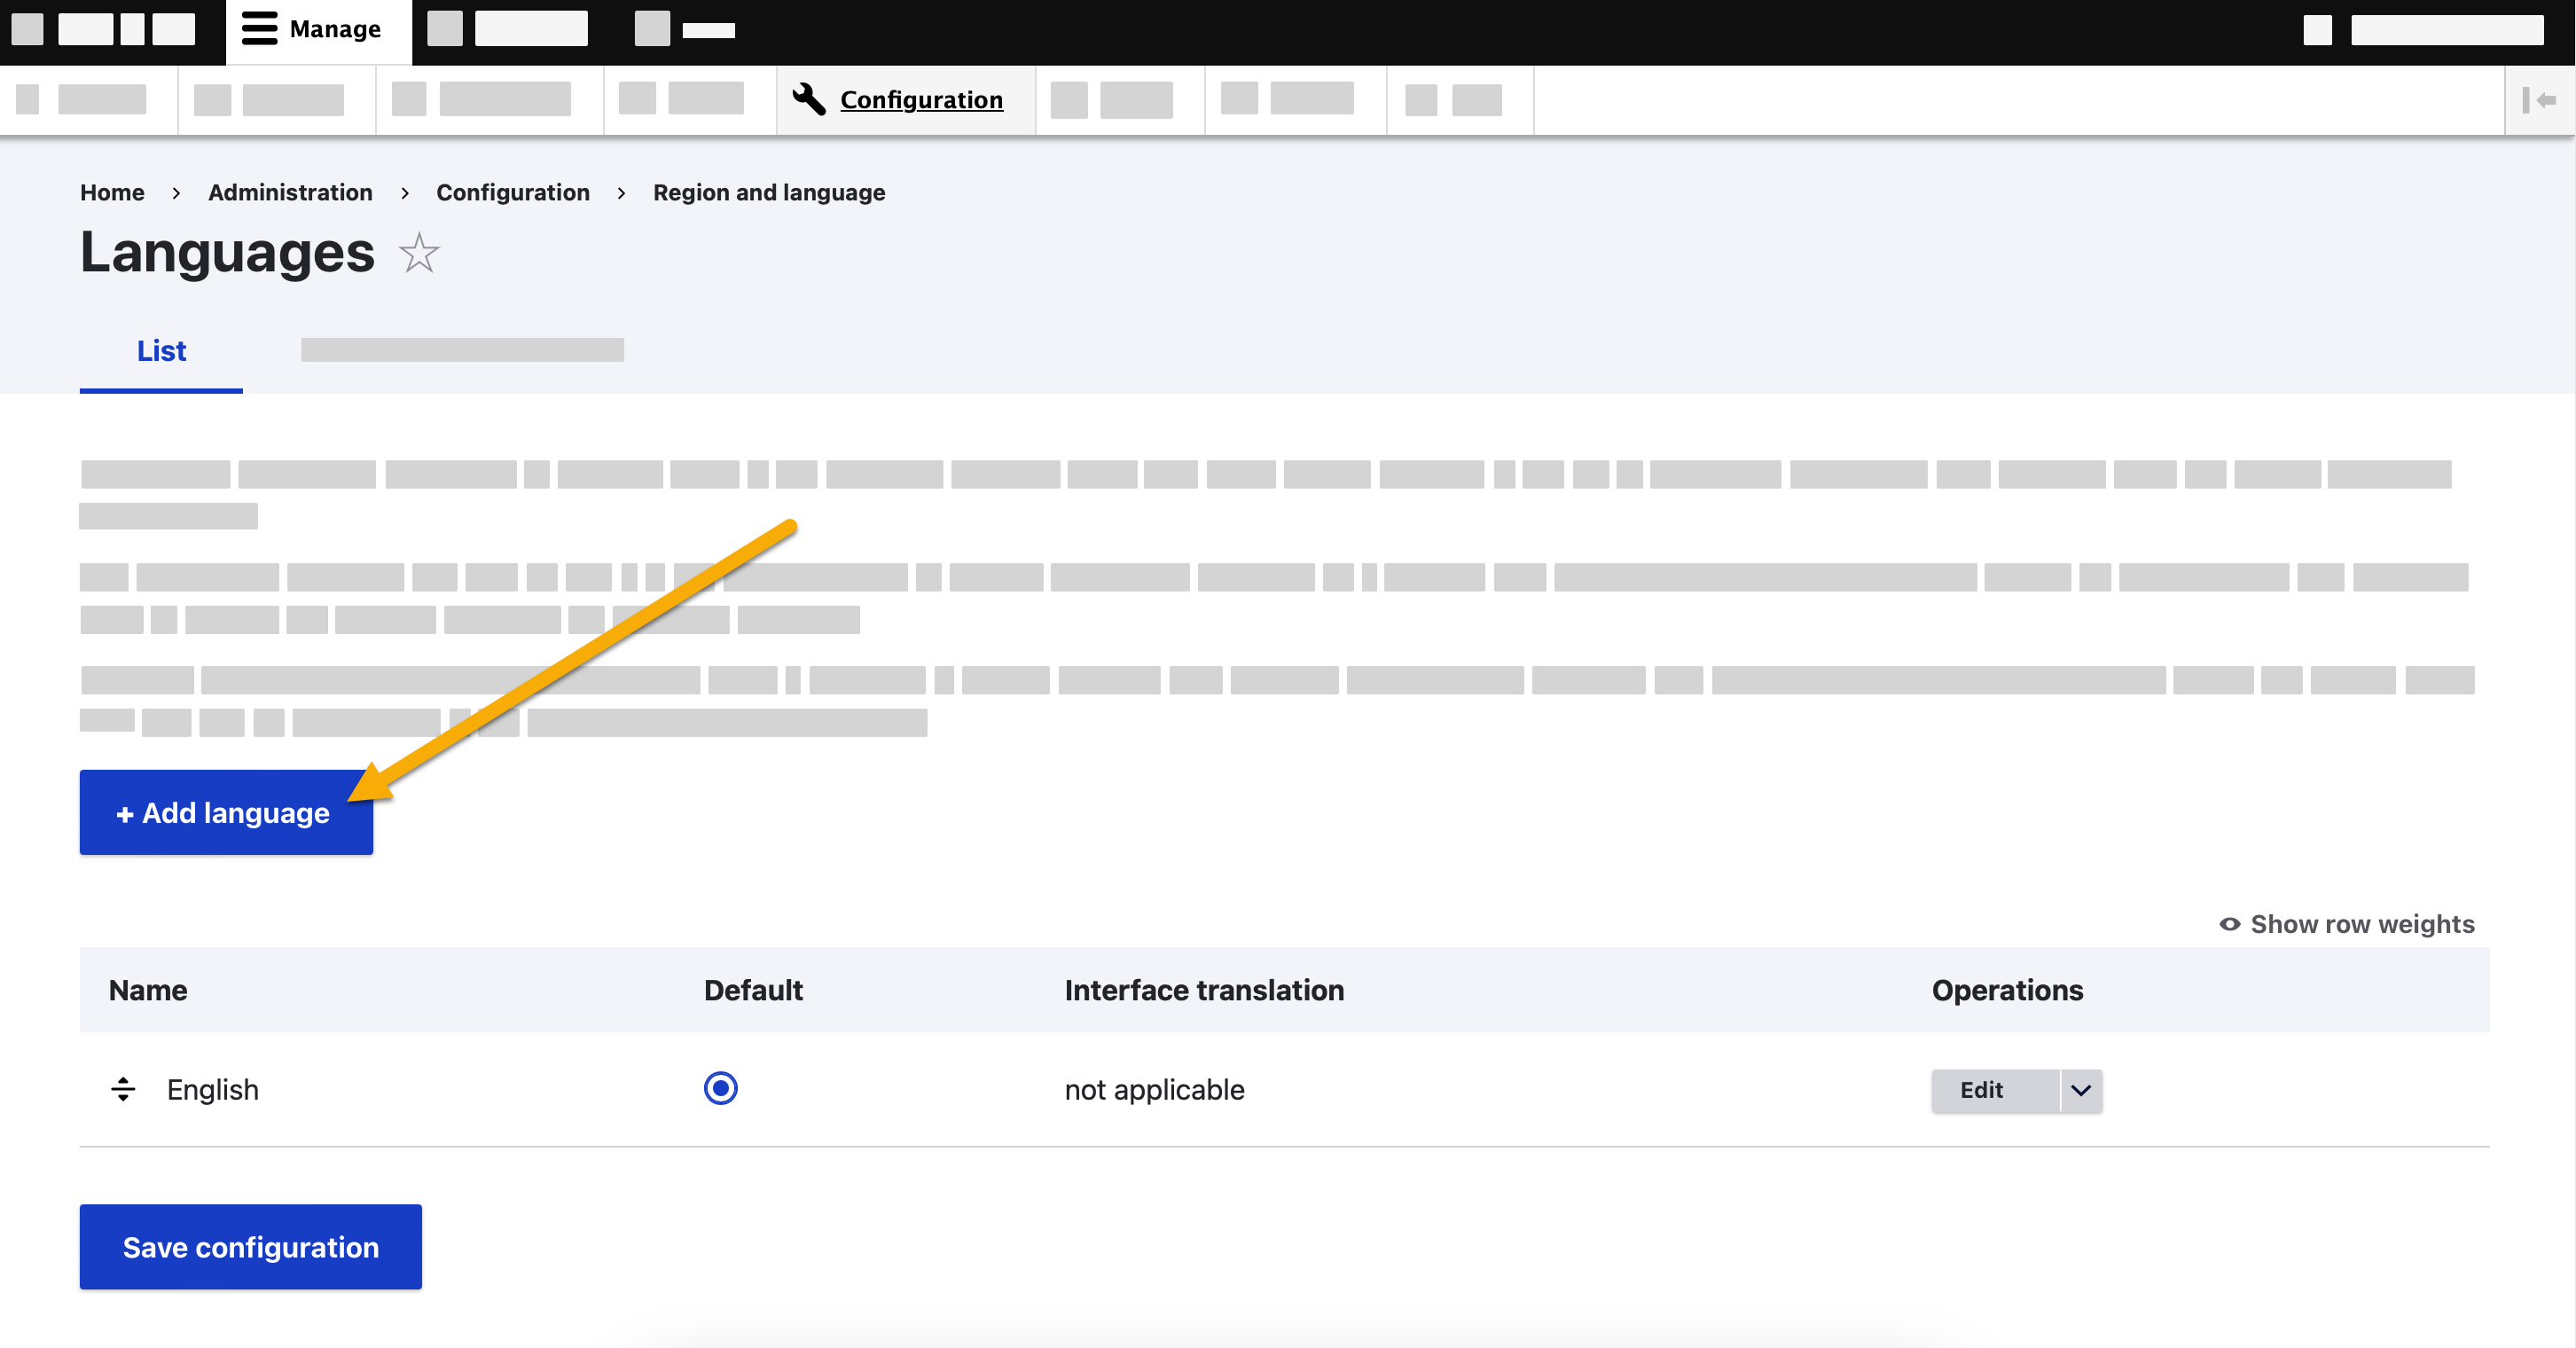Expand English operations dropdown arrow
The width and height of the screenshot is (2576, 1348).
pos(2081,1090)
